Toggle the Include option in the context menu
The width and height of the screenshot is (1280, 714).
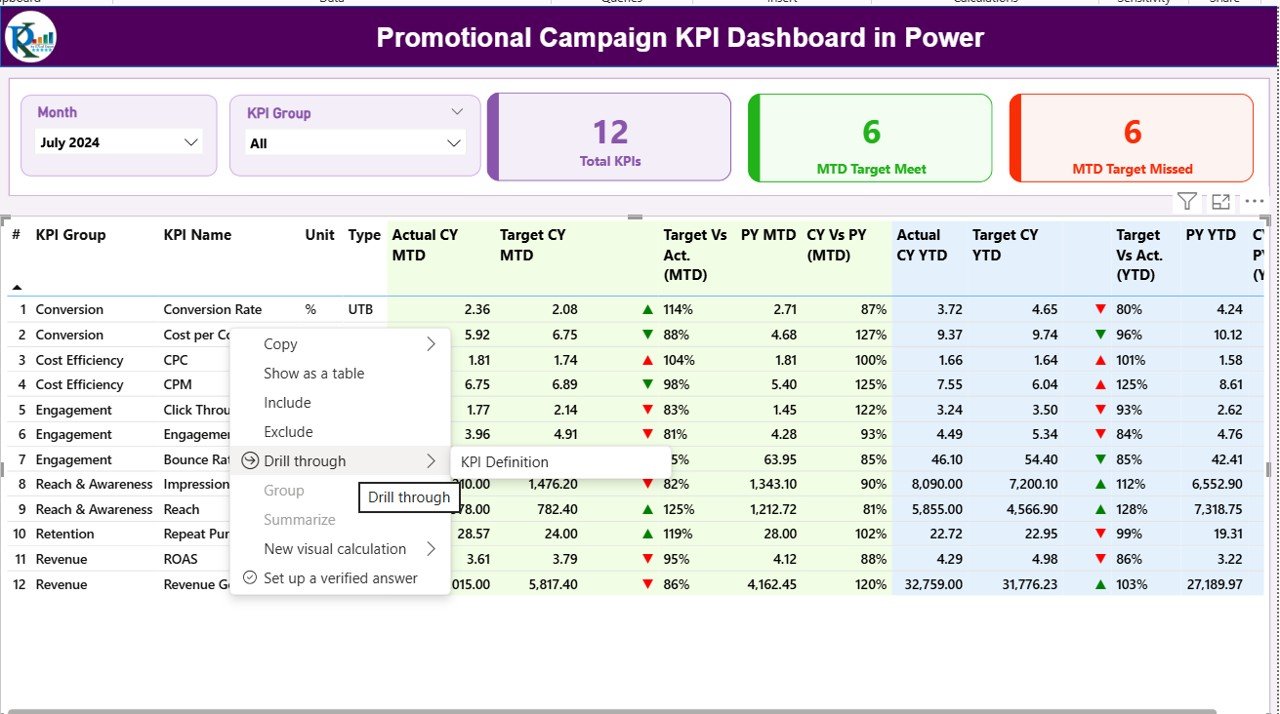[286, 402]
